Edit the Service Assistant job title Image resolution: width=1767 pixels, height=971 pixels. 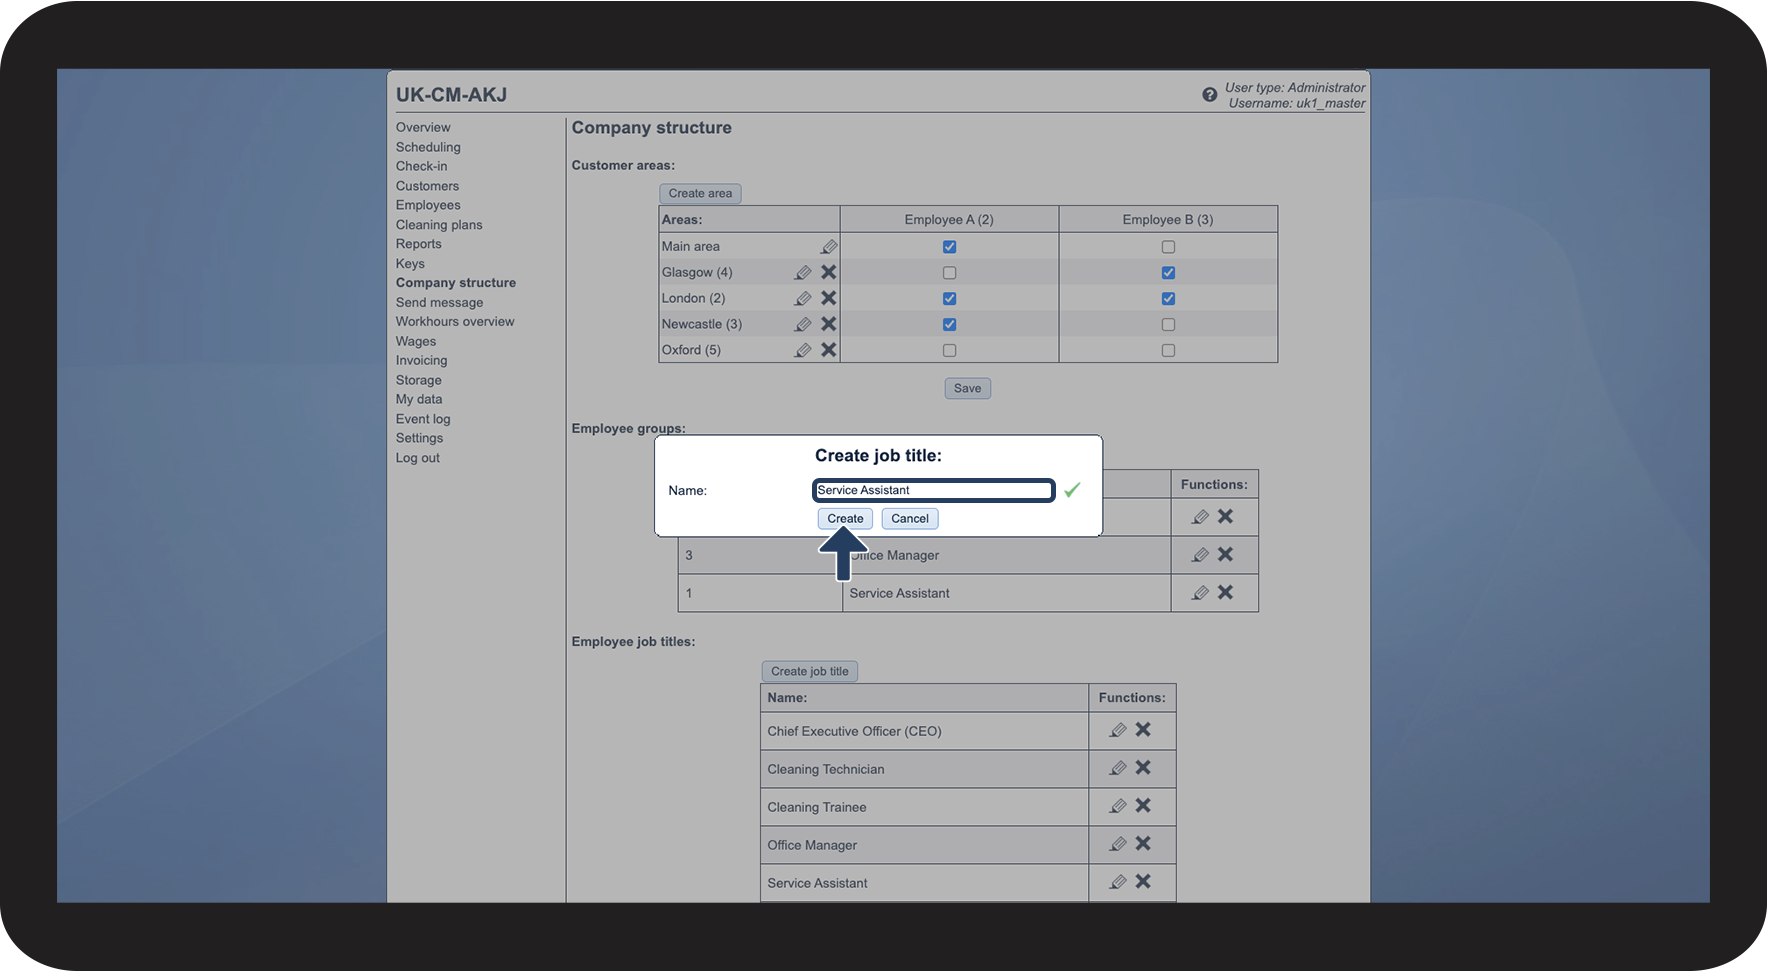1118,883
